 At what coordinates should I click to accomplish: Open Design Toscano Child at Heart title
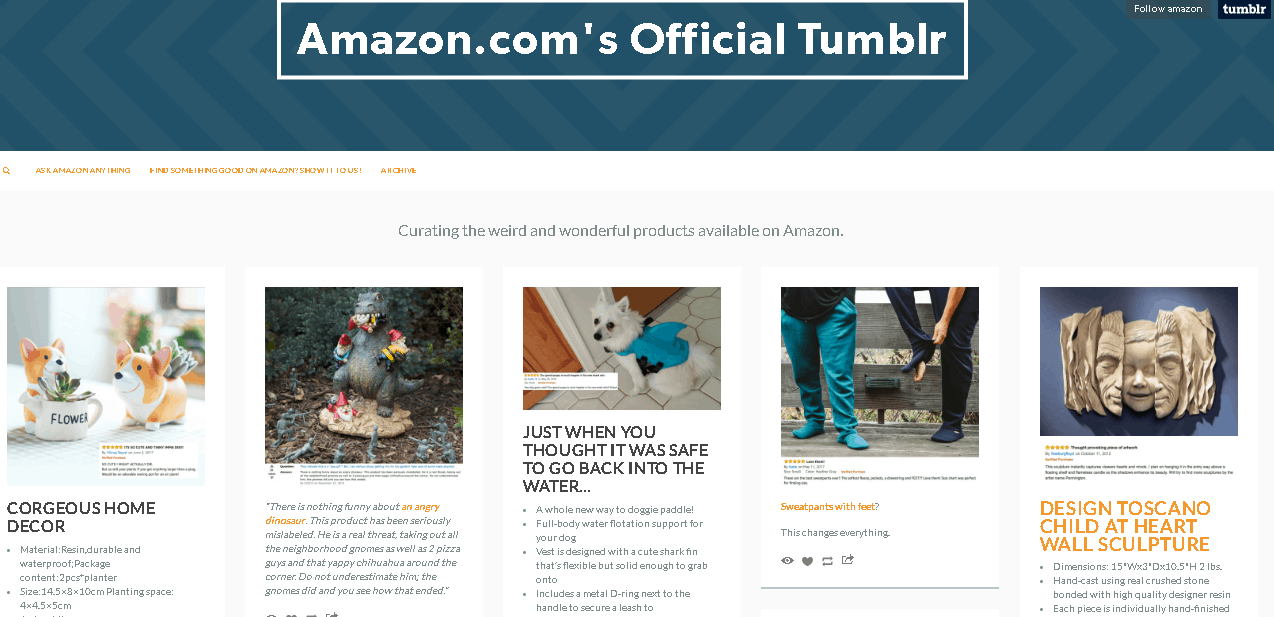(1125, 526)
